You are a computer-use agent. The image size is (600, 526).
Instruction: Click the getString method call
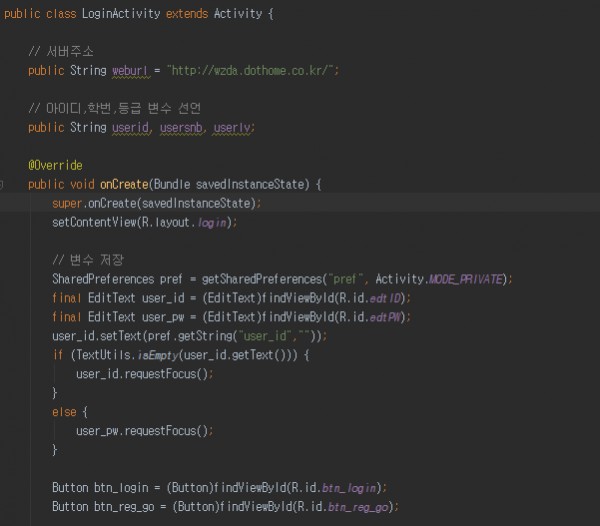[x=205, y=336]
